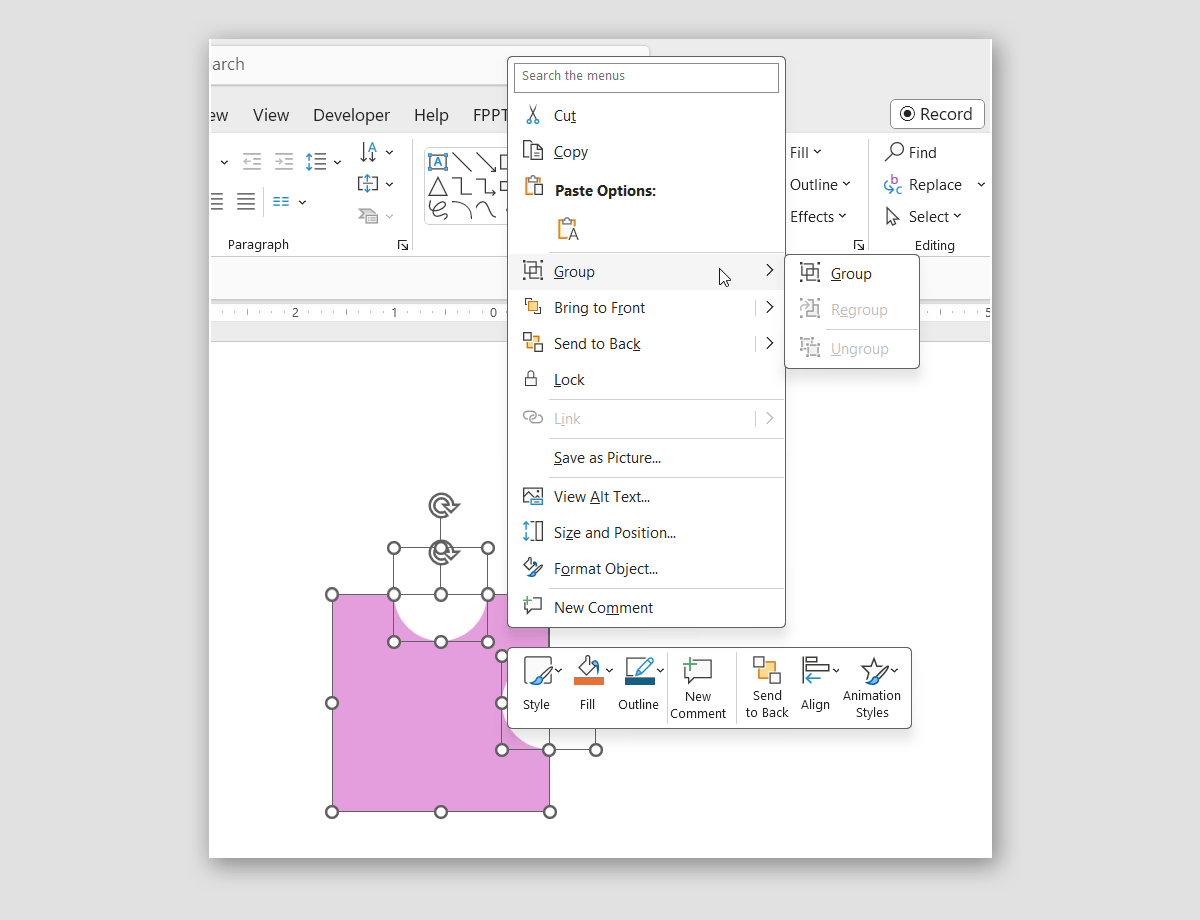Expand the Bring to Front submenu arrow
This screenshot has height=920, width=1200.
point(769,308)
